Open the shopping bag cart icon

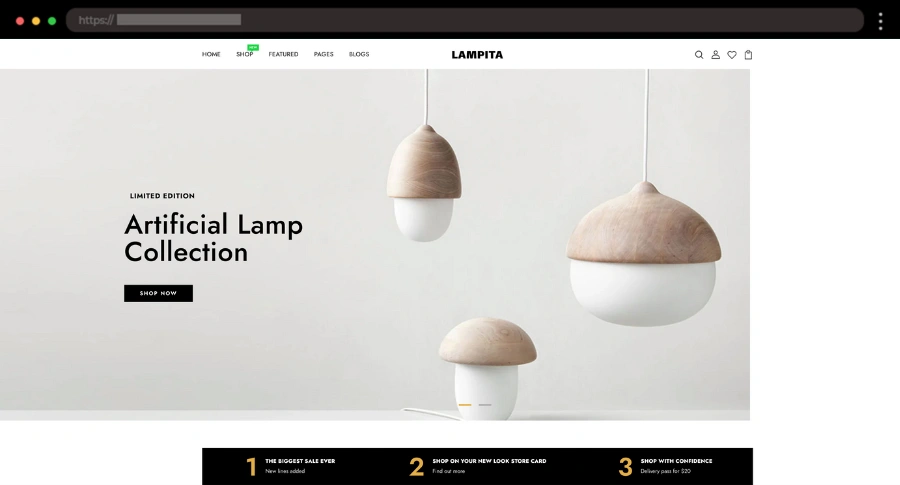click(x=748, y=55)
